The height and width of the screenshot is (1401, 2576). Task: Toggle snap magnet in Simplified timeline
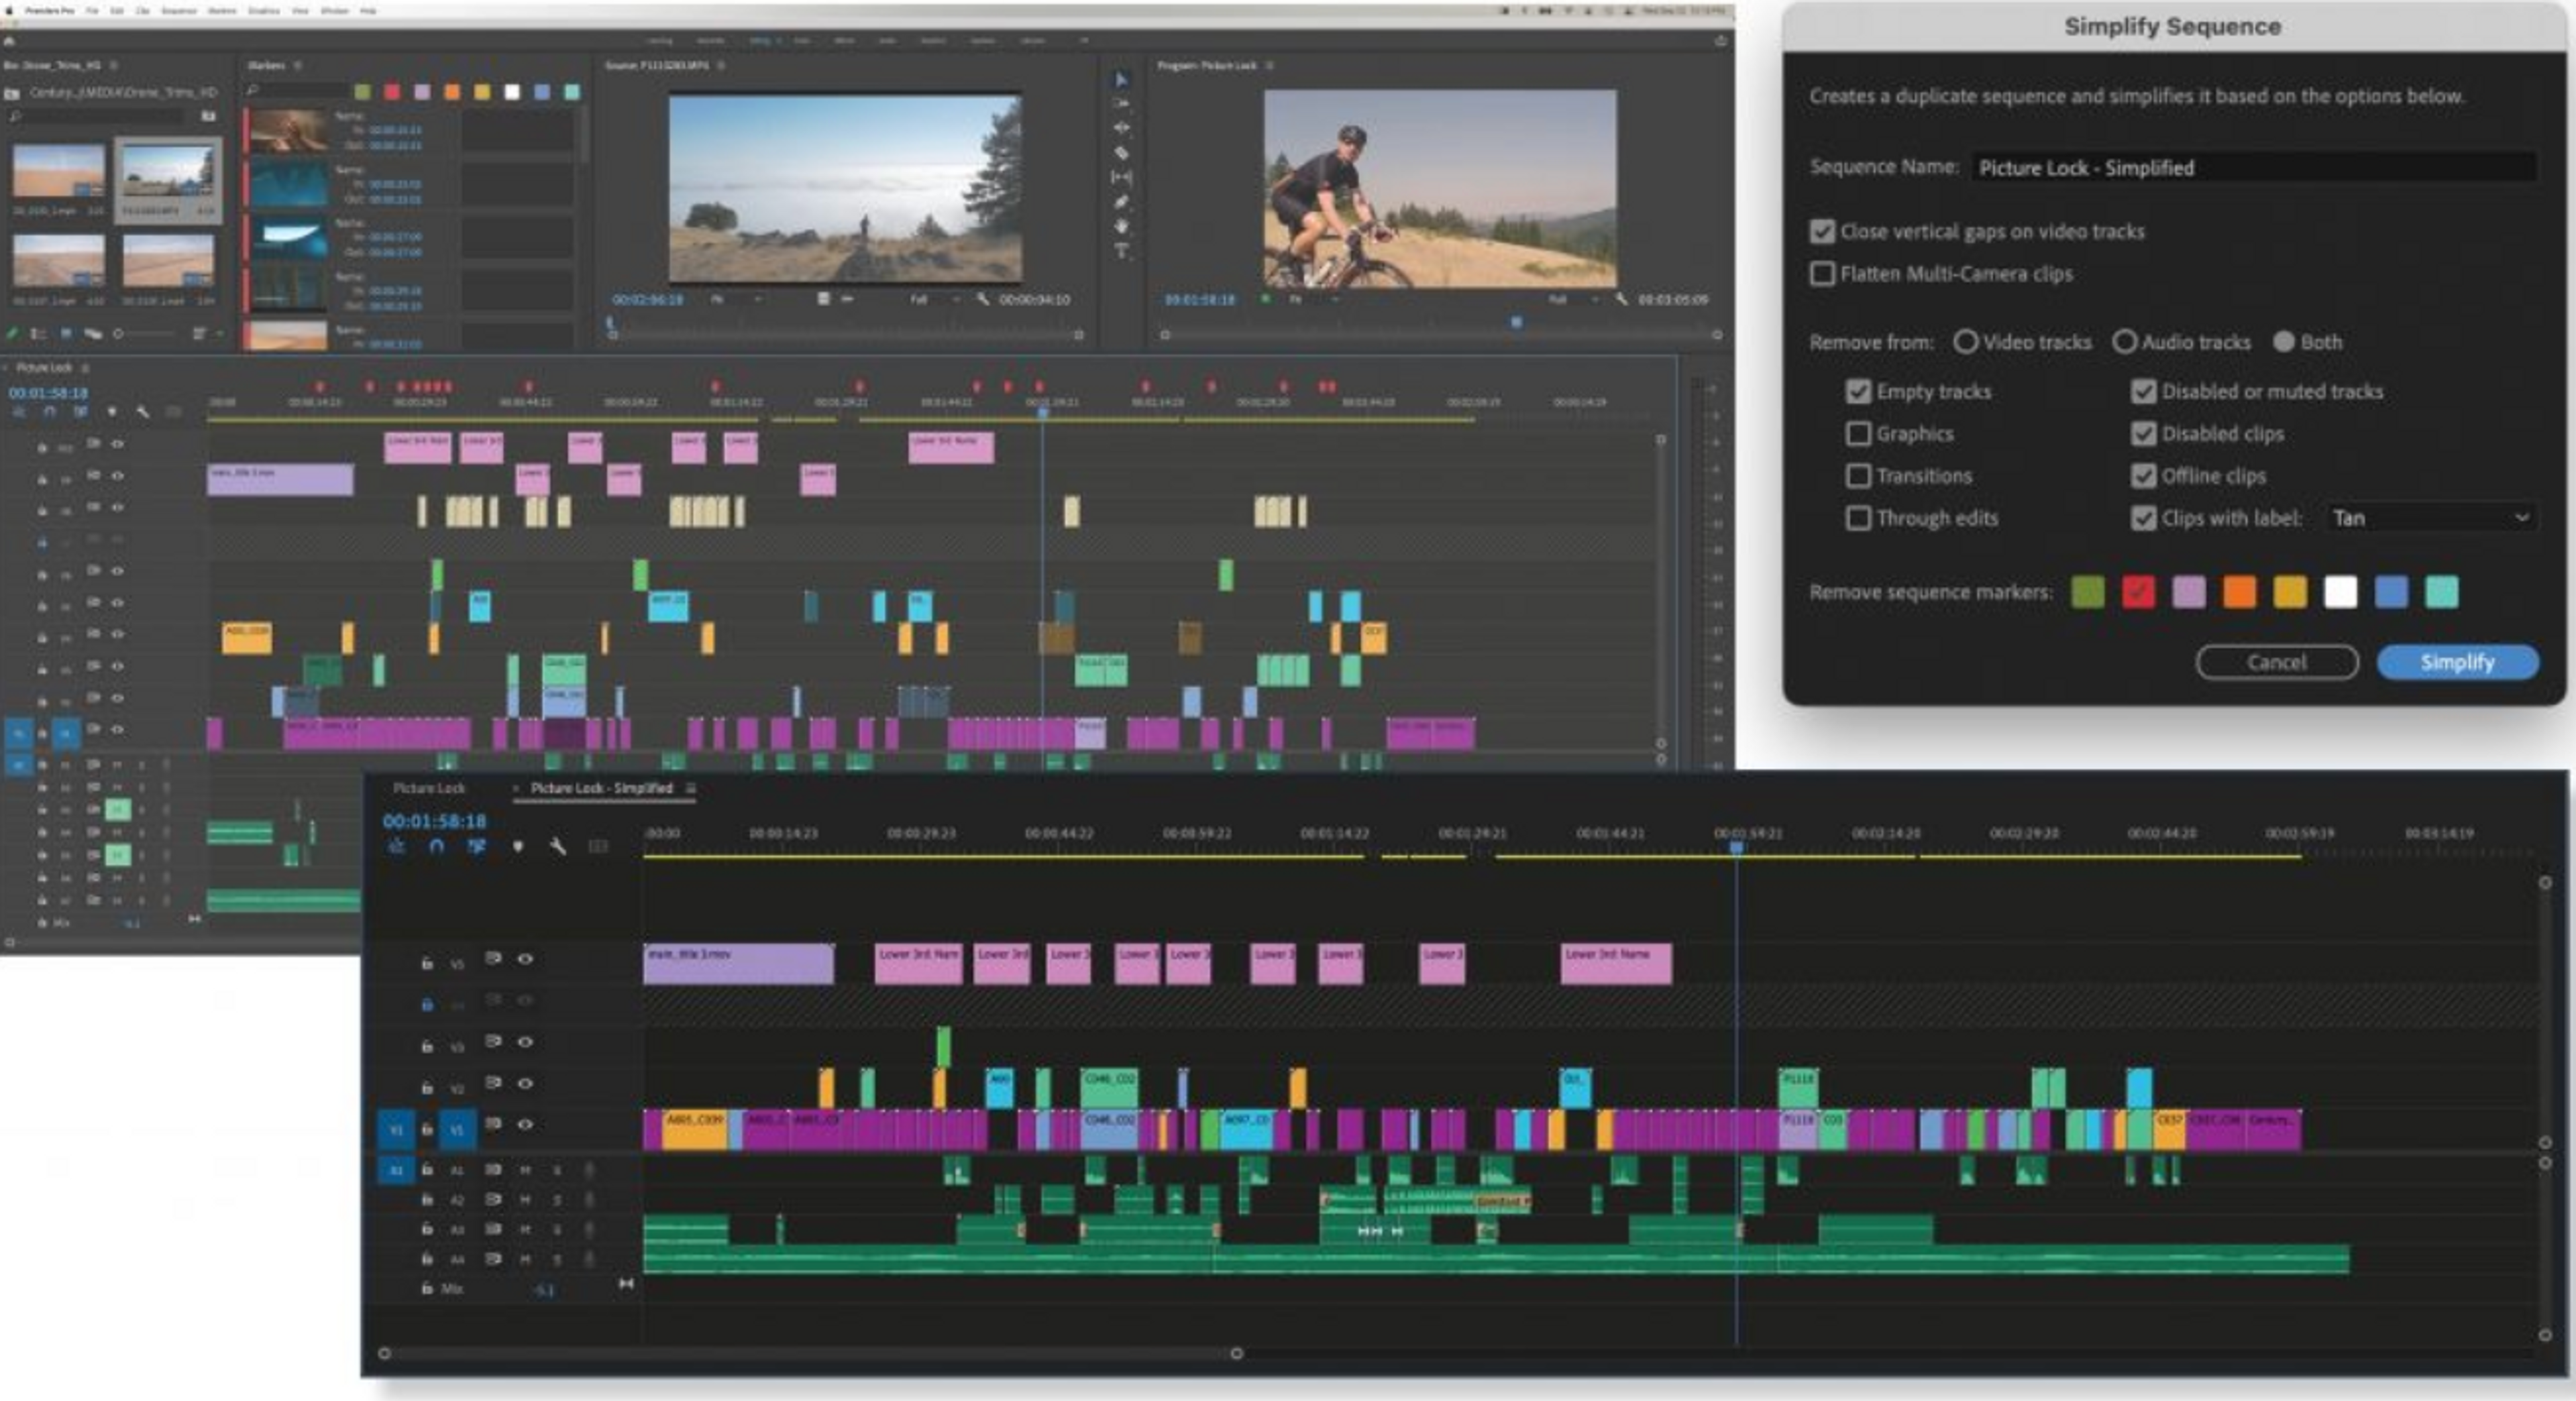click(436, 846)
